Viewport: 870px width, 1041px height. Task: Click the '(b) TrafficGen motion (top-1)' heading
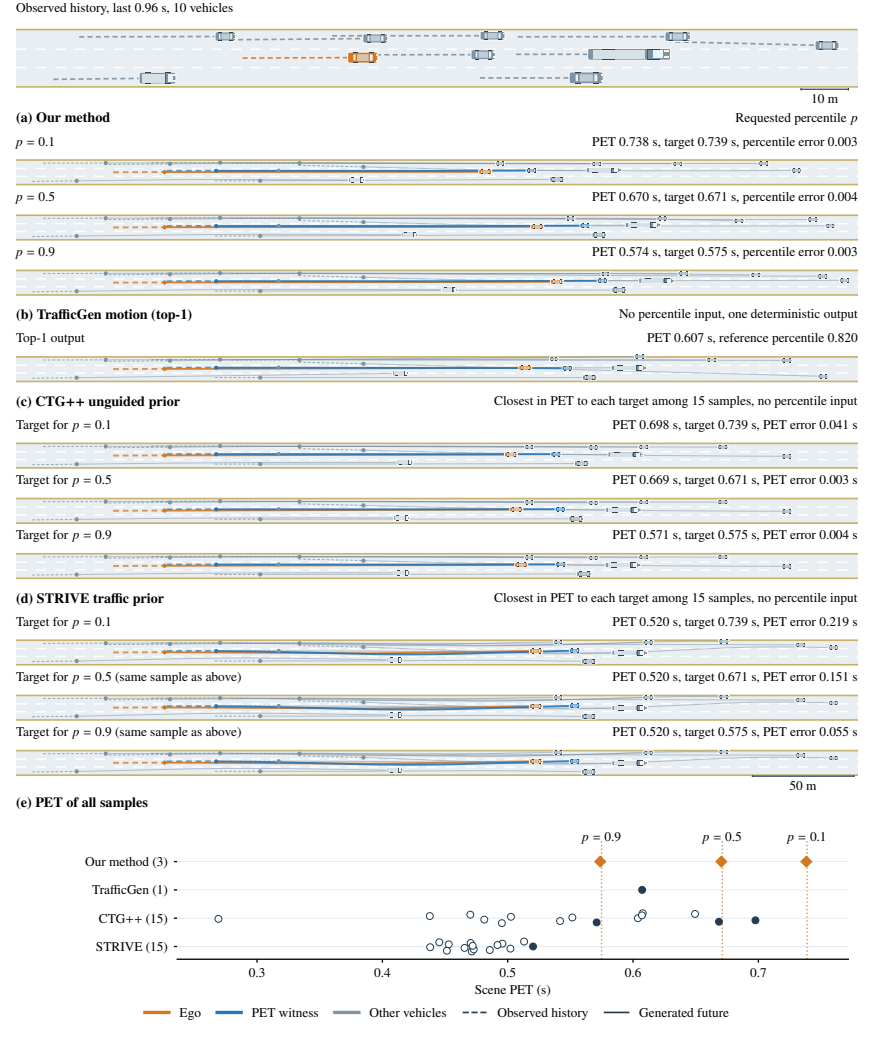tap(104, 315)
